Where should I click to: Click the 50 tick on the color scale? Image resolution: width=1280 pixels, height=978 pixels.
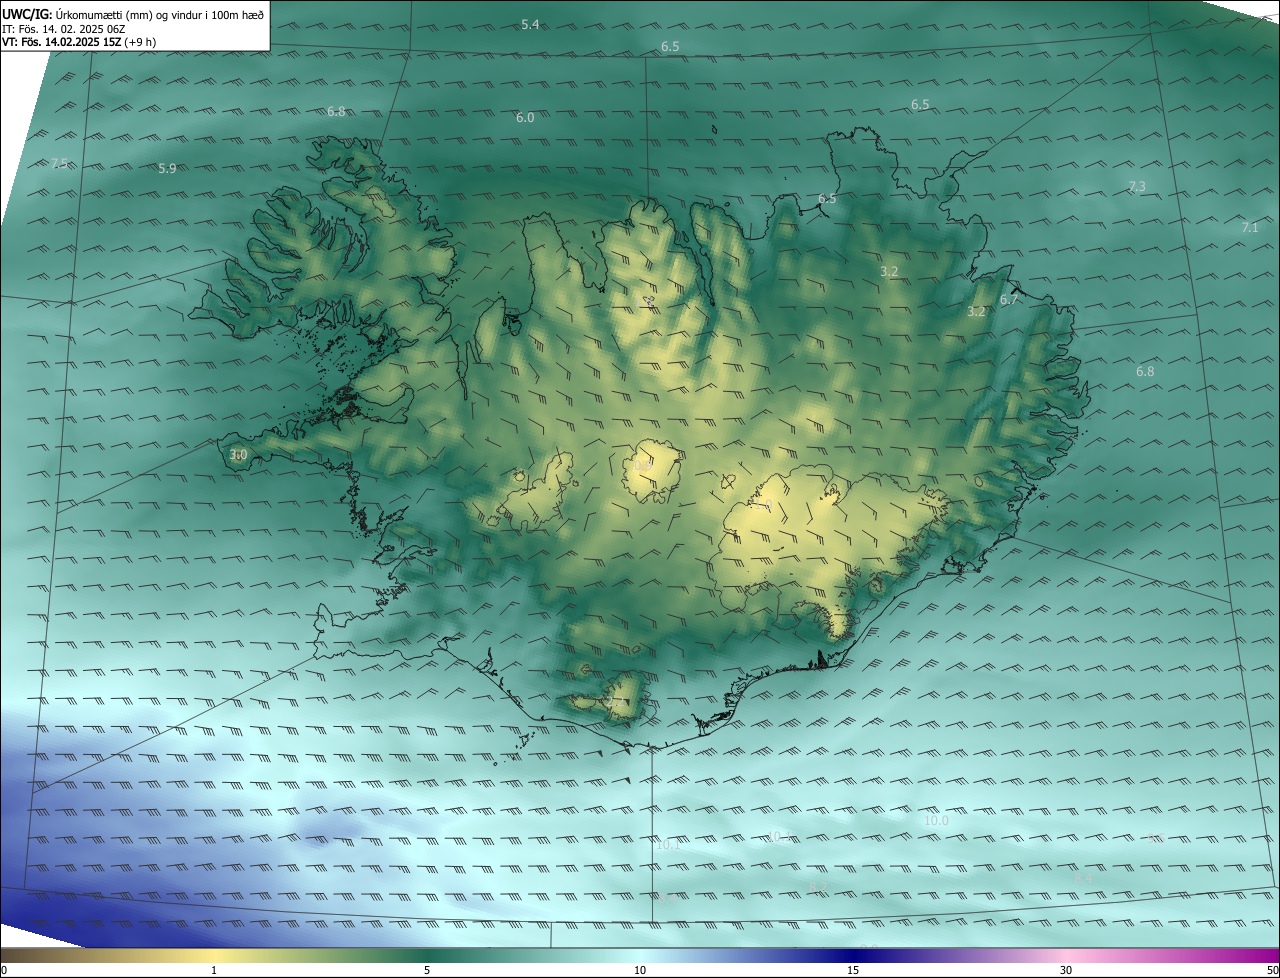[1272, 970]
